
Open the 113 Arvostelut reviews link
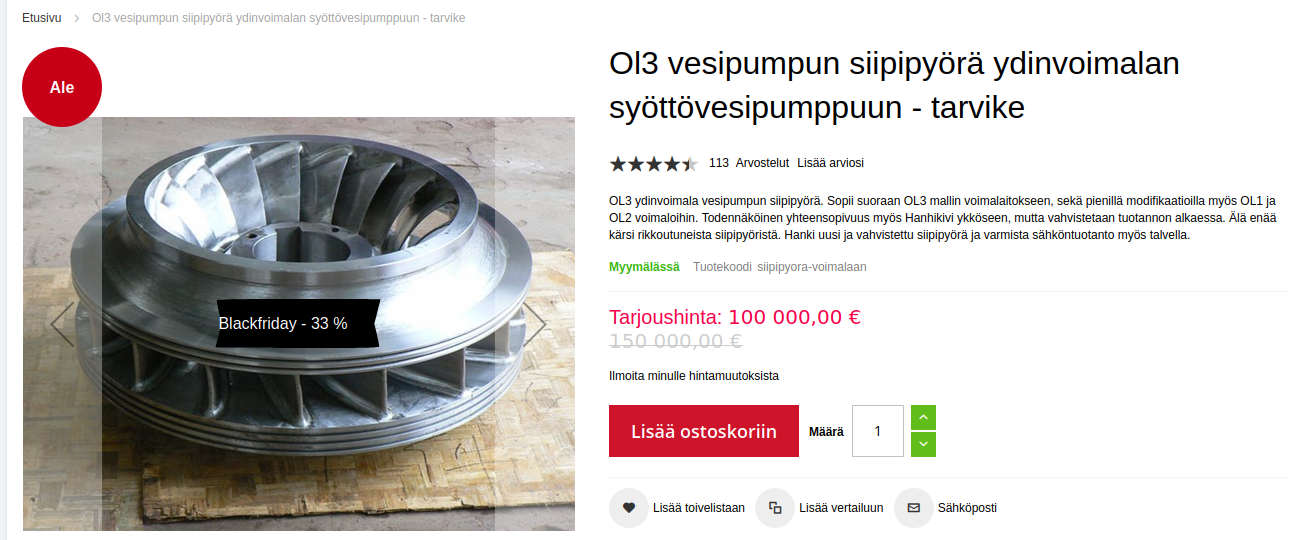tap(749, 163)
